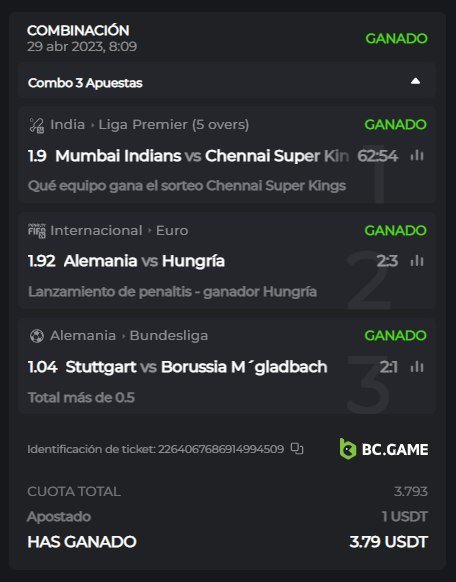Select the Bundesliga league label

[169, 336]
